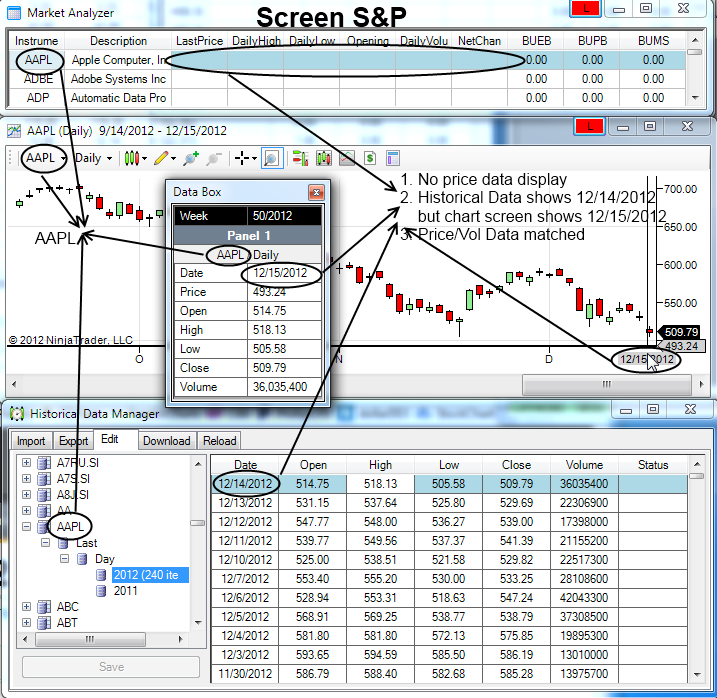Open the Download tab
The height and width of the screenshot is (698, 717).
(x=167, y=441)
